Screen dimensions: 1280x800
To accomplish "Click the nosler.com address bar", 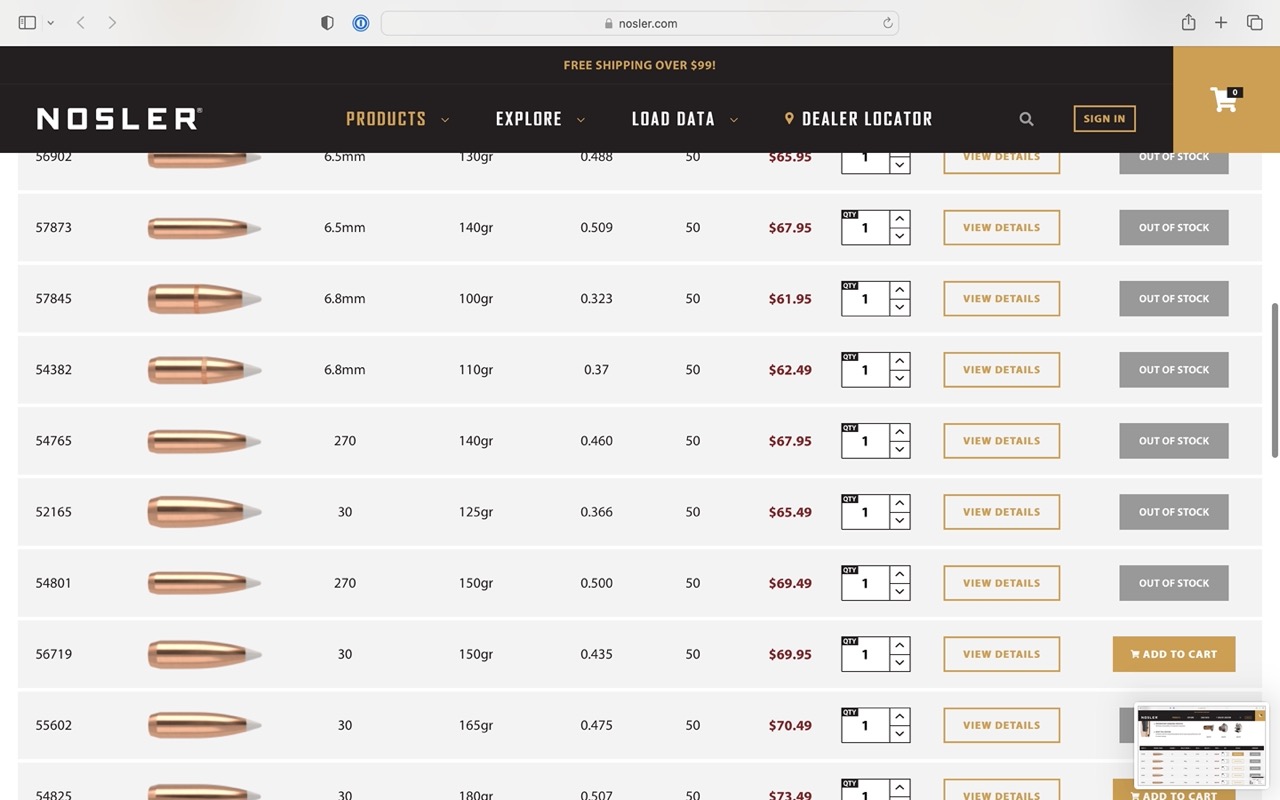I will pyautogui.click(x=640, y=23).
